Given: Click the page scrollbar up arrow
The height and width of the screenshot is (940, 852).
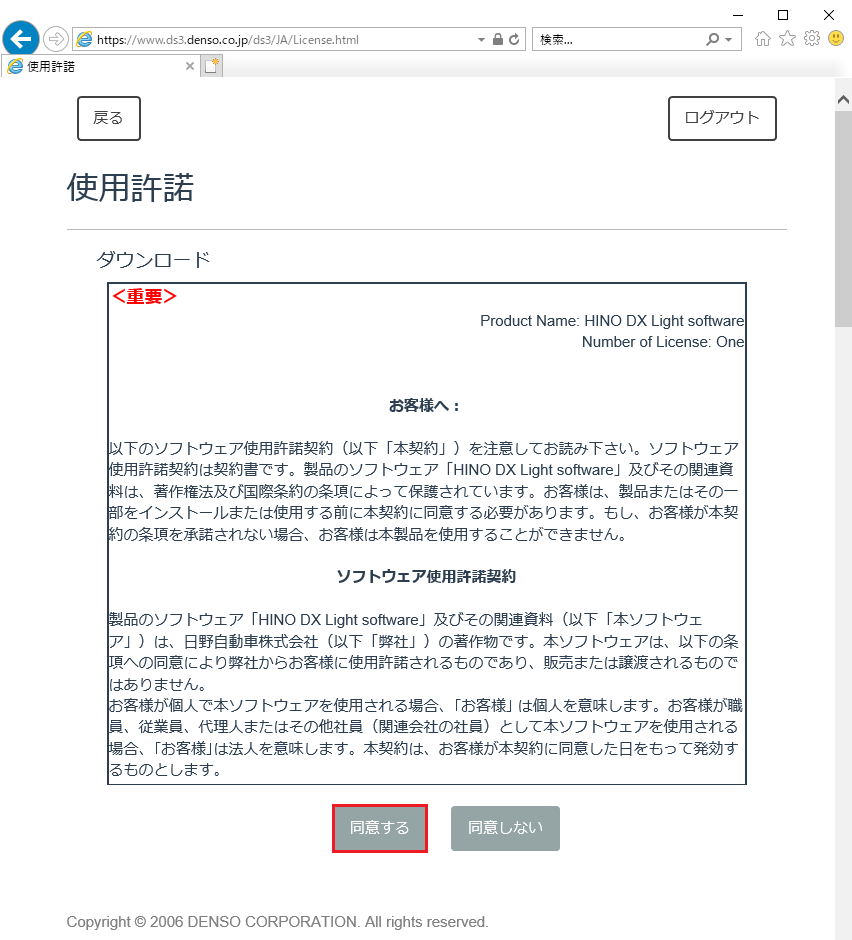Looking at the screenshot, I should point(843,100).
